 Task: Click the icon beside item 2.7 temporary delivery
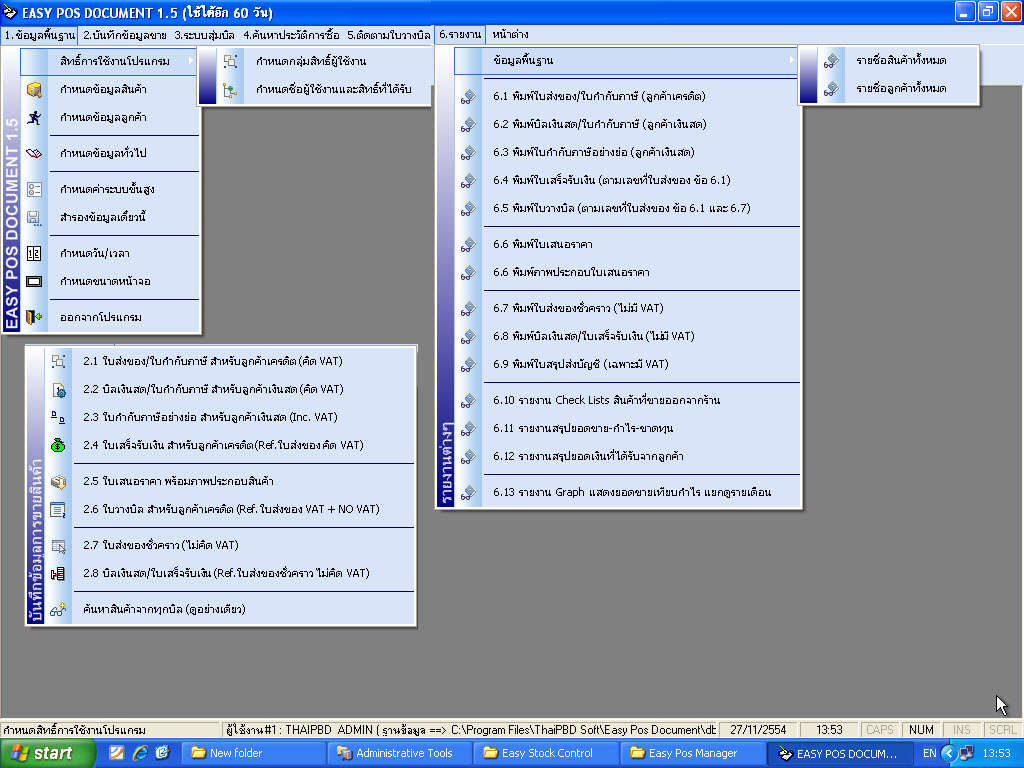(x=58, y=546)
